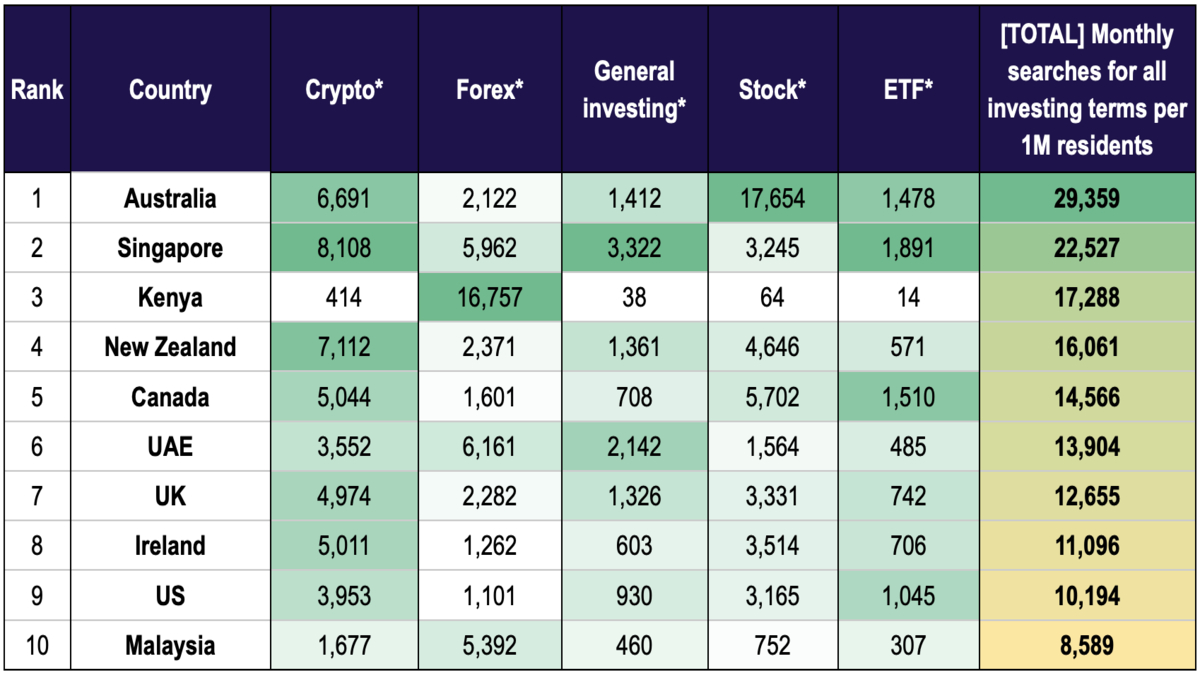Select UAE's Forex value 6,161
1200x675 pixels.
pyautogui.click(x=489, y=446)
